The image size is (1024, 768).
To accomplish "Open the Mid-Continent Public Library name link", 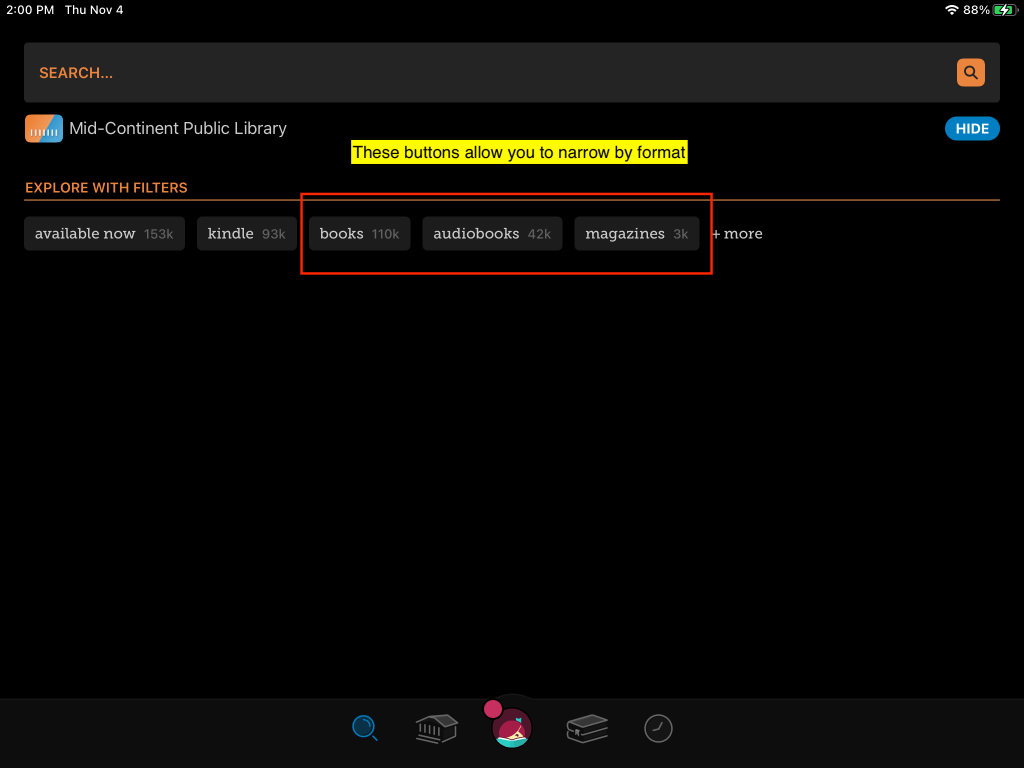I will (x=178, y=128).
